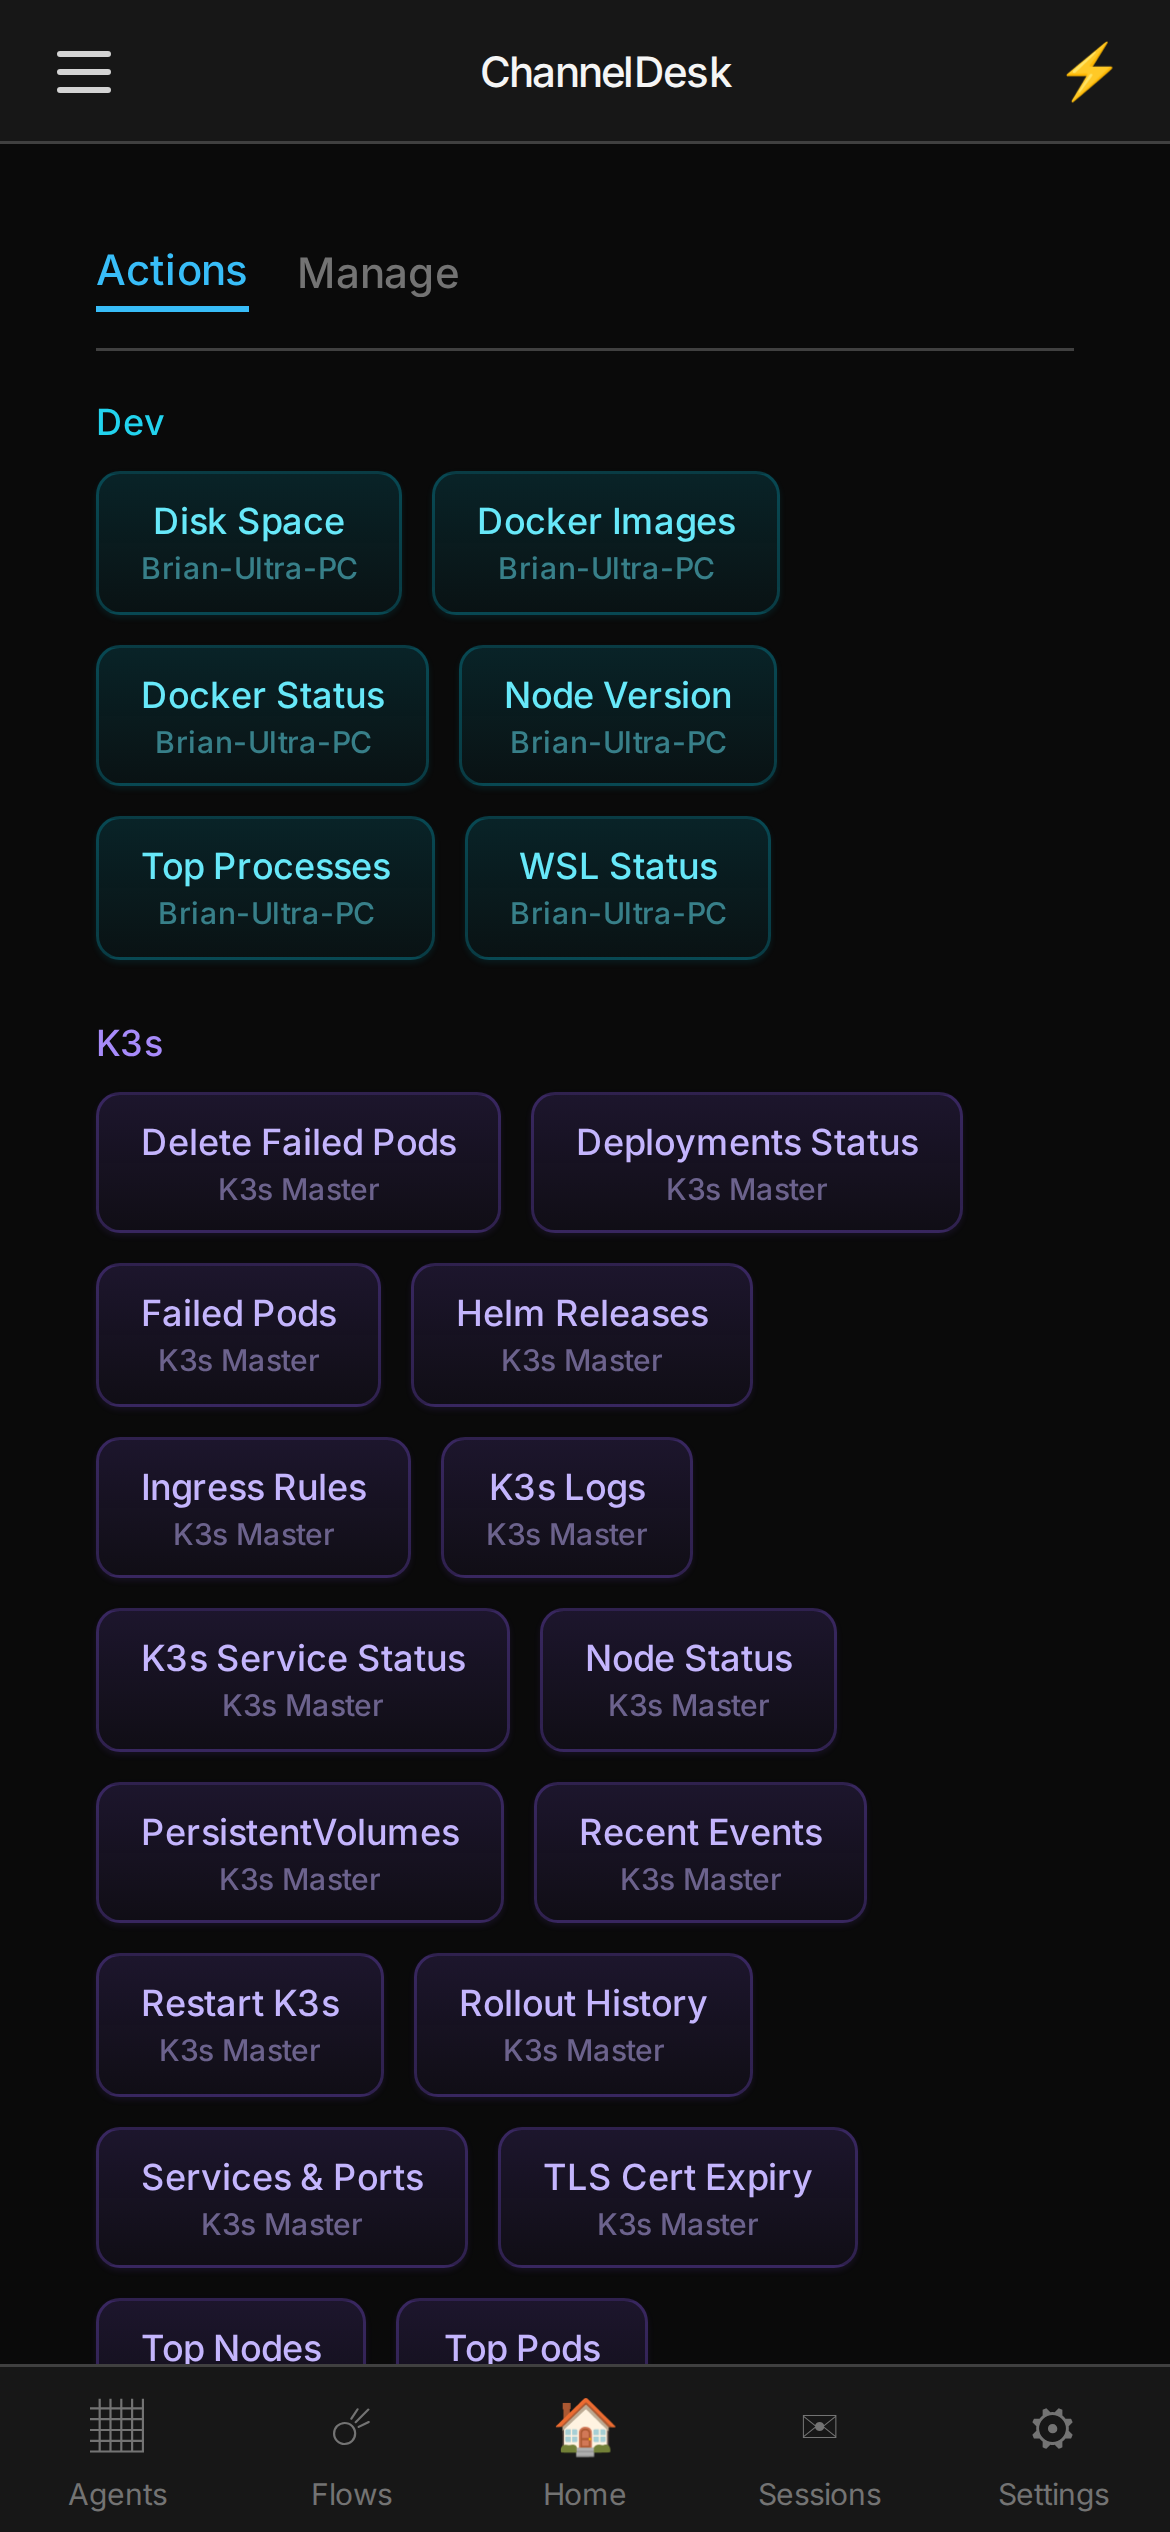1170x2532 pixels.
Task: Launch the WSL Status action
Action: tap(618, 888)
